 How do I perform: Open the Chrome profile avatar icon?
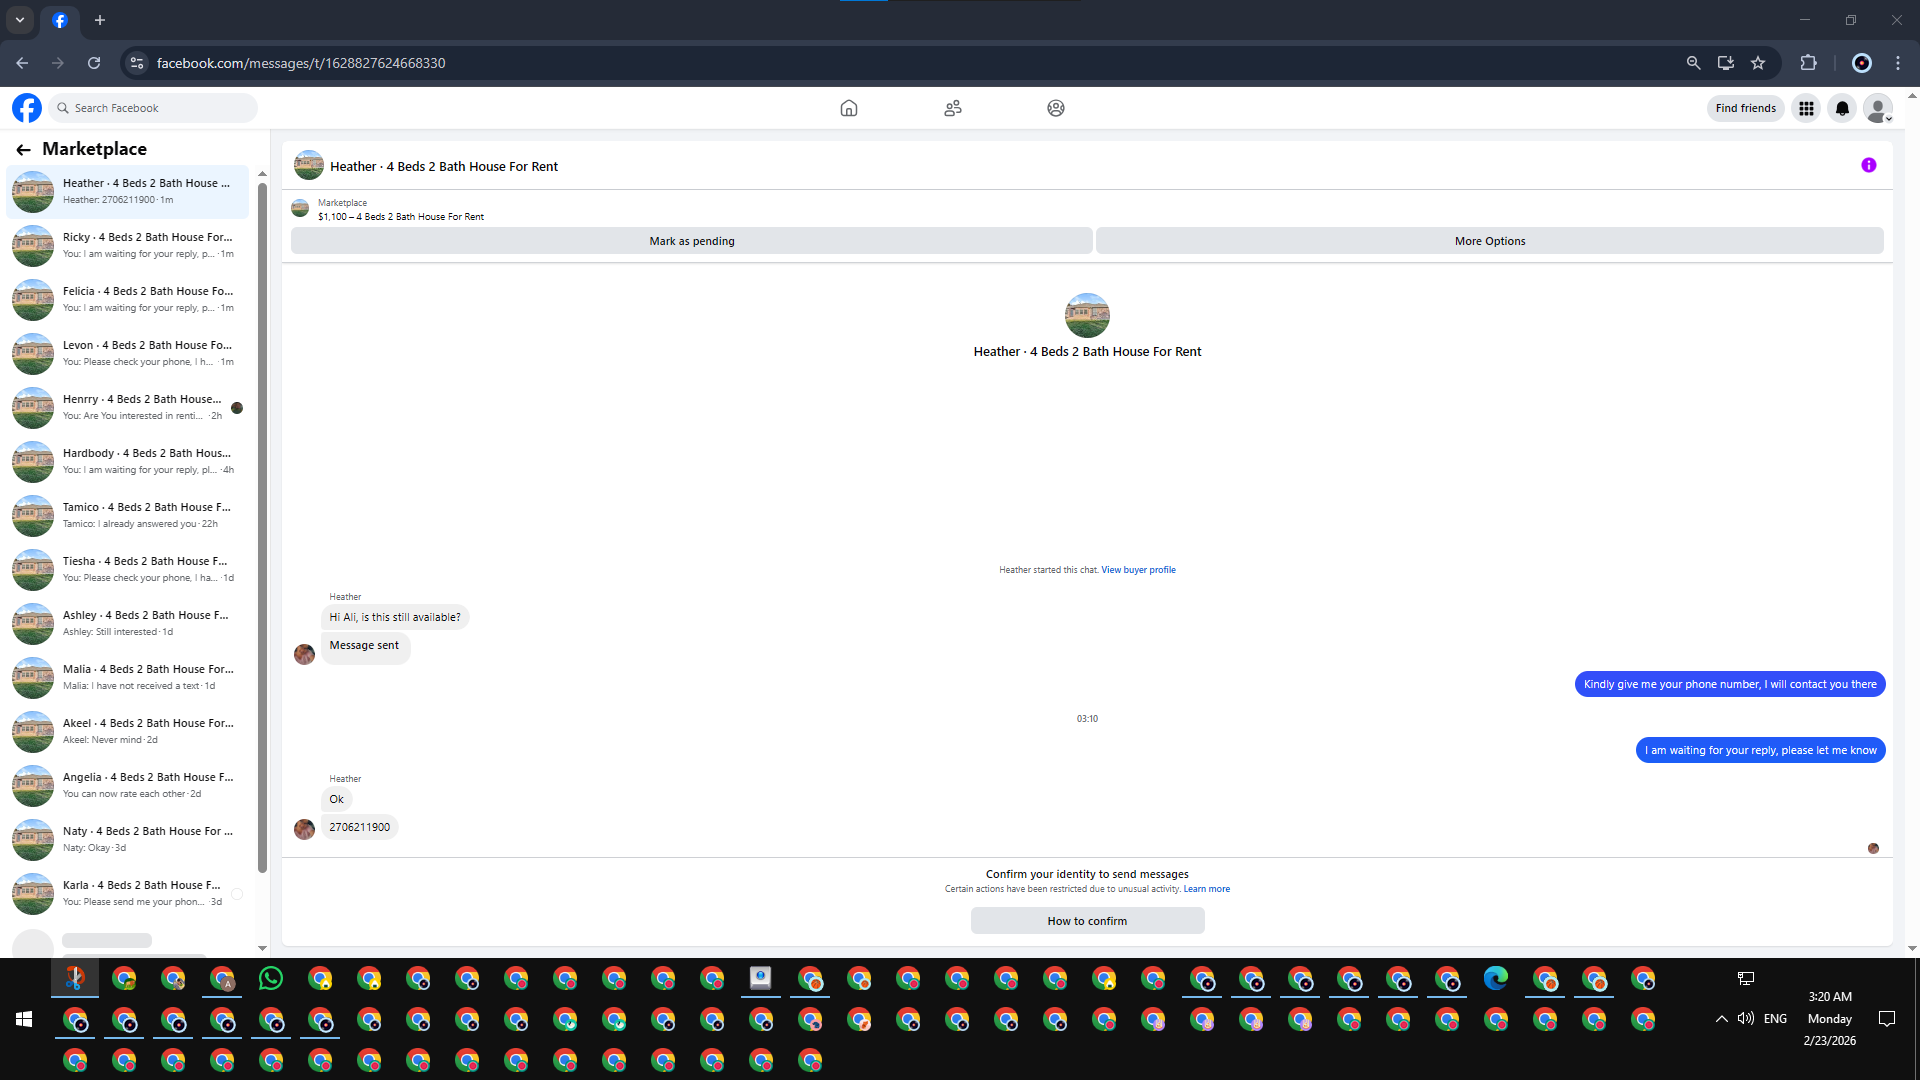pos(1862,63)
